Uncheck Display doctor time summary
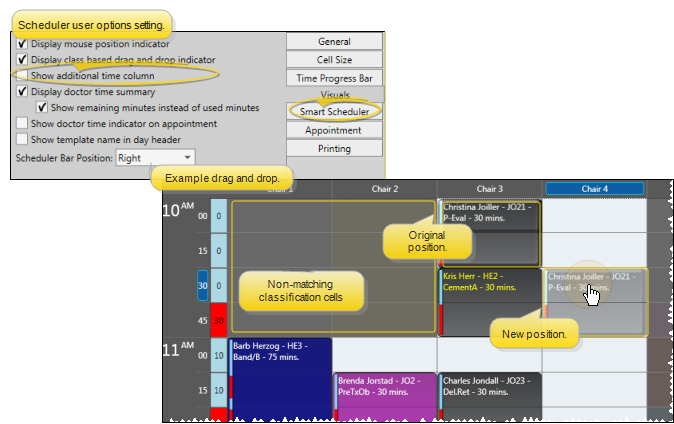 [22, 92]
